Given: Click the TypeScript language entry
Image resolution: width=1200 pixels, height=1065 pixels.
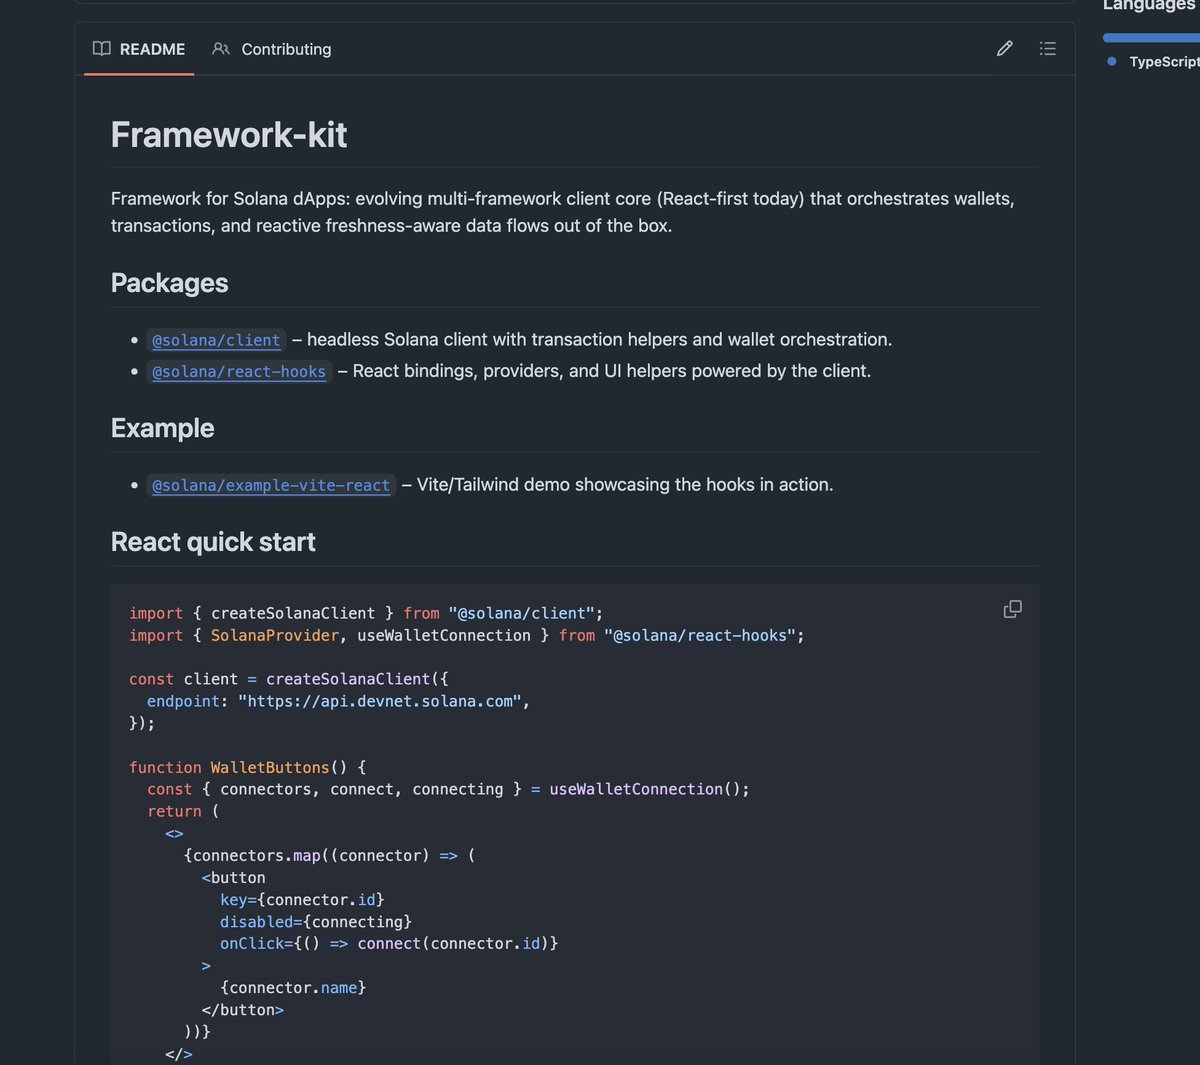Looking at the screenshot, I should (x=1153, y=62).
